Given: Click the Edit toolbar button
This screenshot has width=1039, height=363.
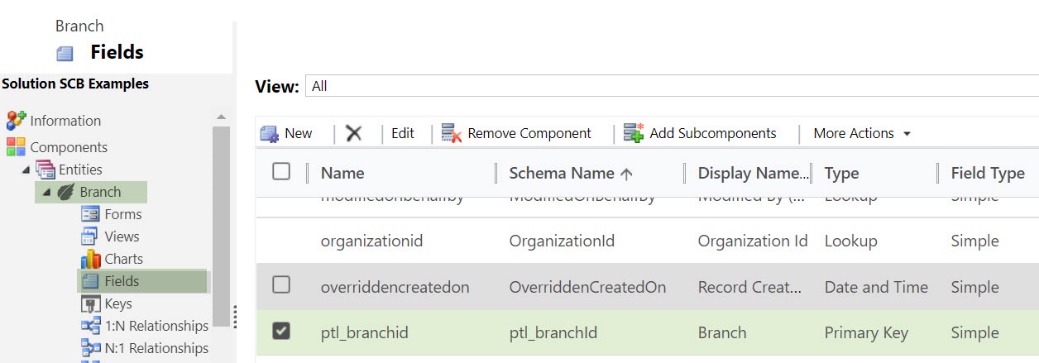Looking at the screenshot, I should 402,133.
